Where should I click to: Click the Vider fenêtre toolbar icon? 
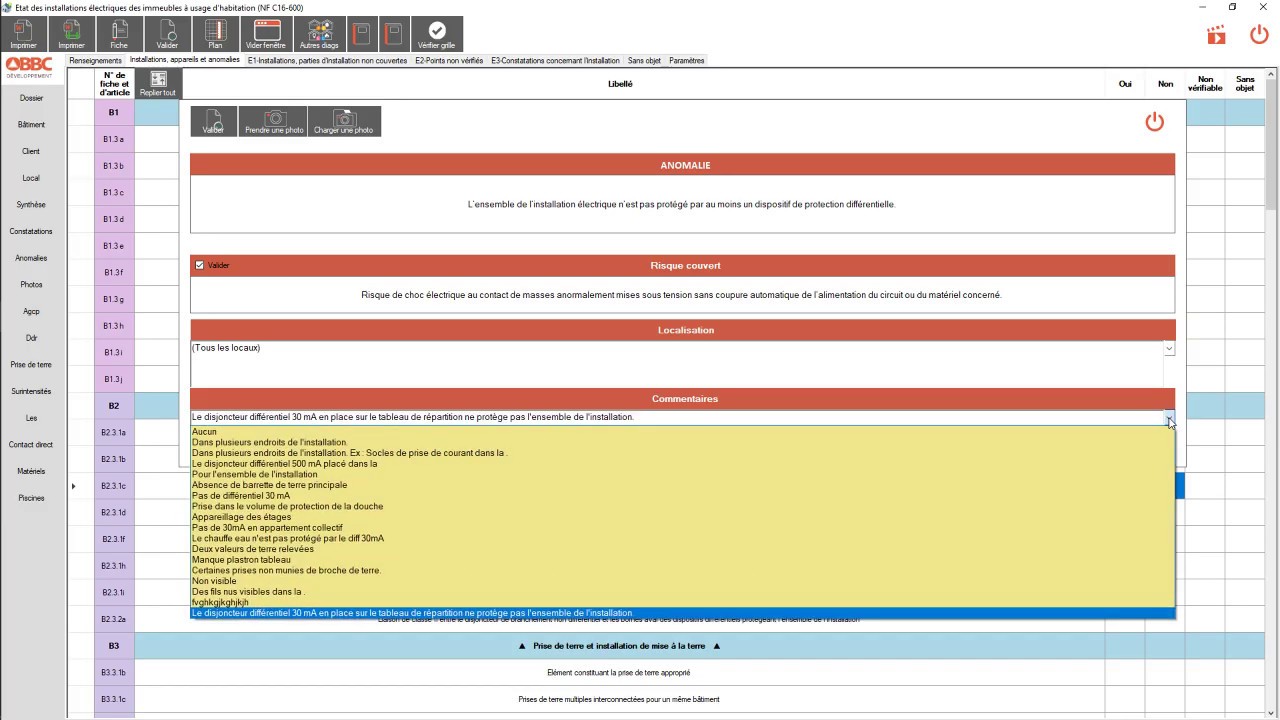pos(266,34)
